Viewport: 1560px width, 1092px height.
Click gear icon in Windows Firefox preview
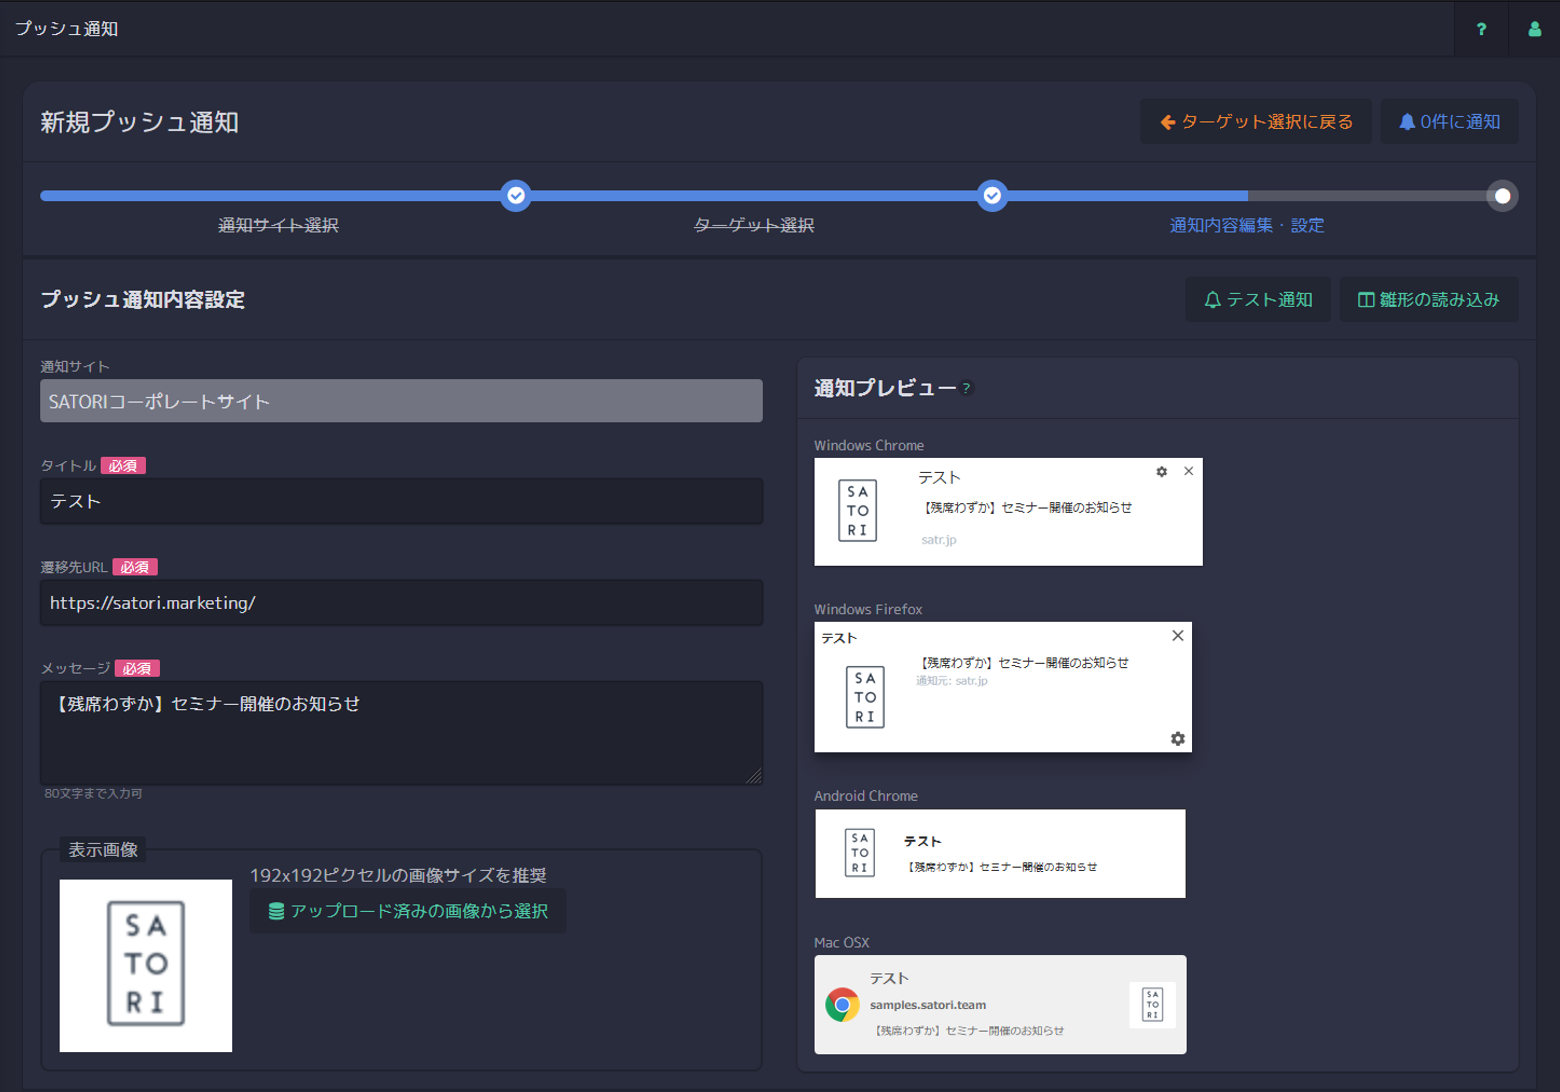1177,739
